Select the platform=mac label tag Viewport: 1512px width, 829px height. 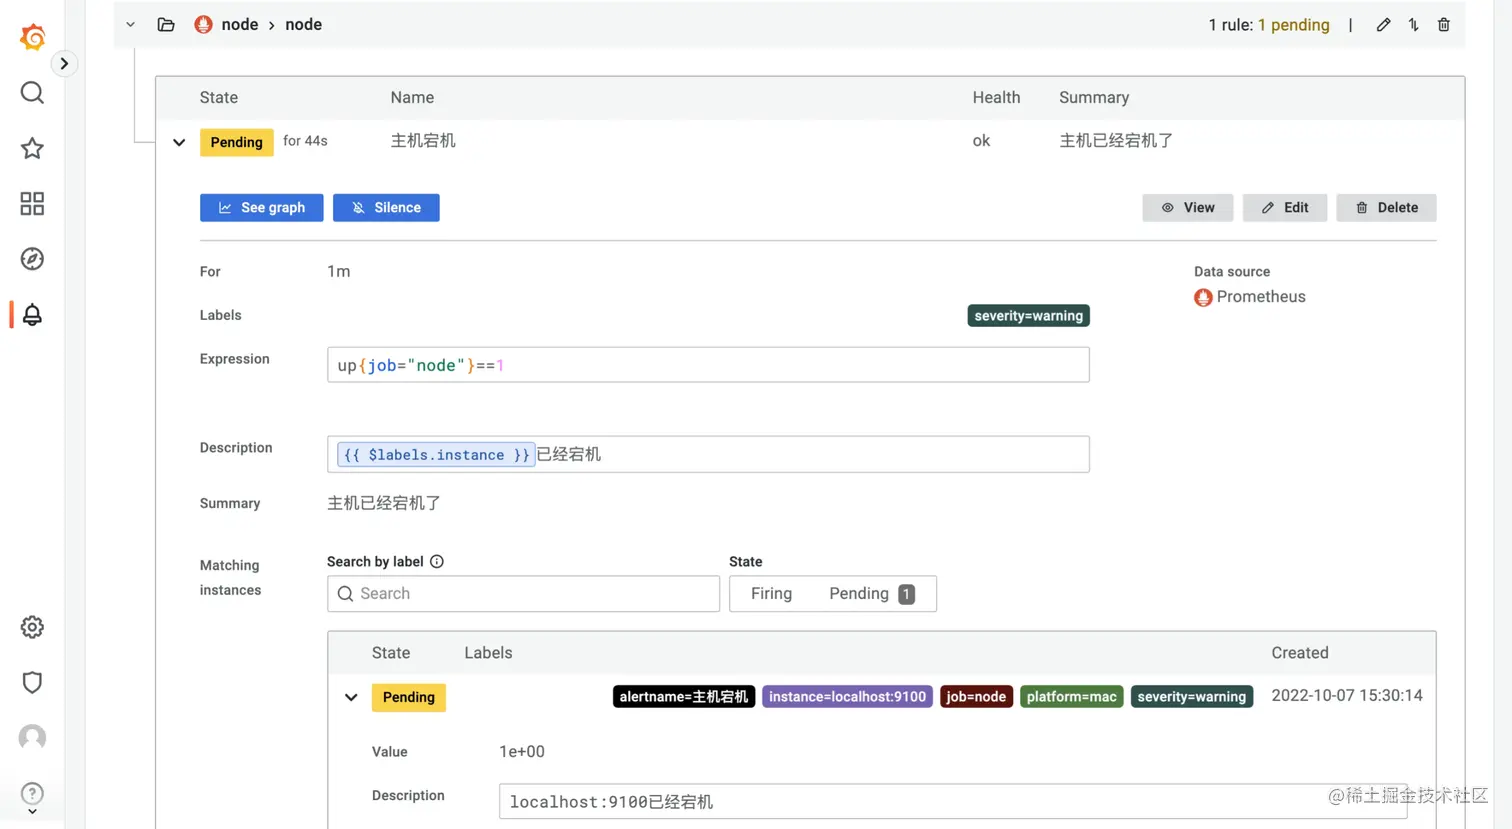click(x=1072, y=697)
